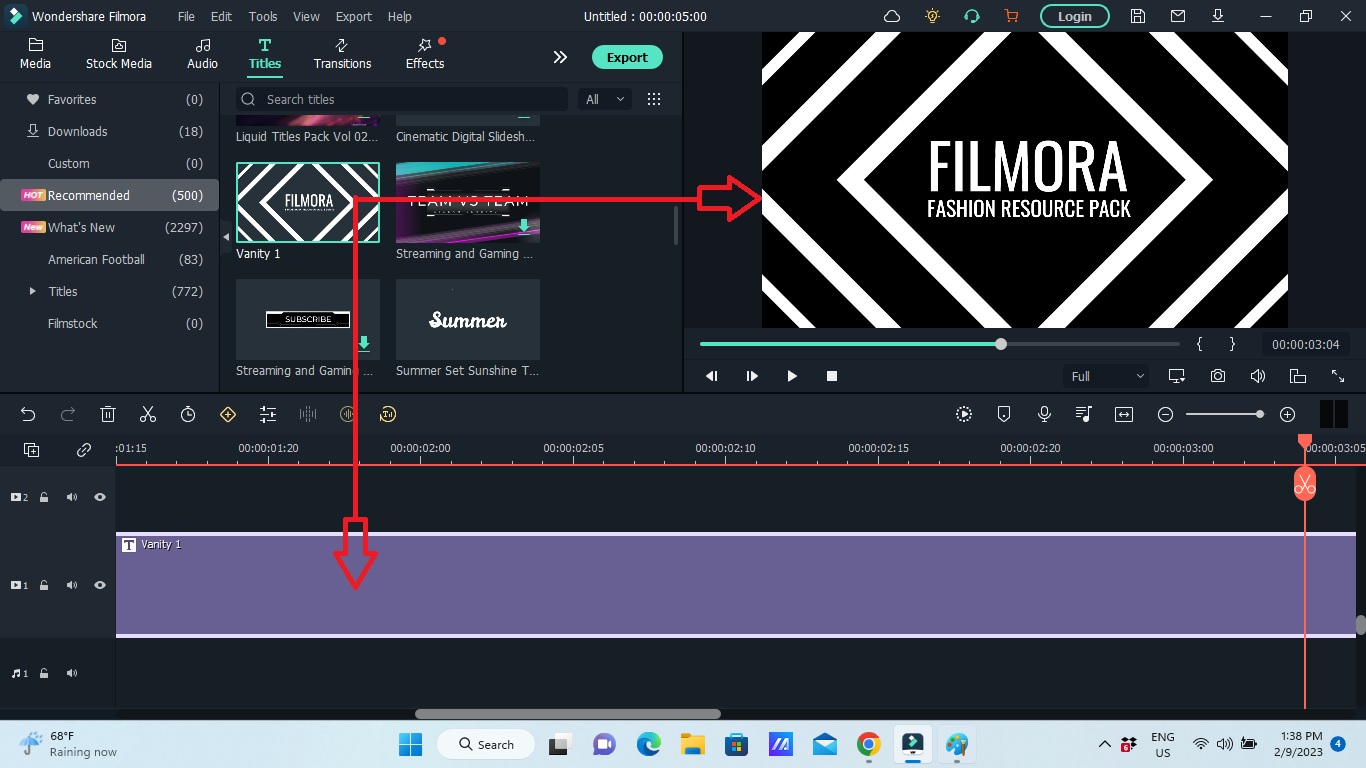Open the View menu
This screenshot has height=768, width=1366.
306,16
